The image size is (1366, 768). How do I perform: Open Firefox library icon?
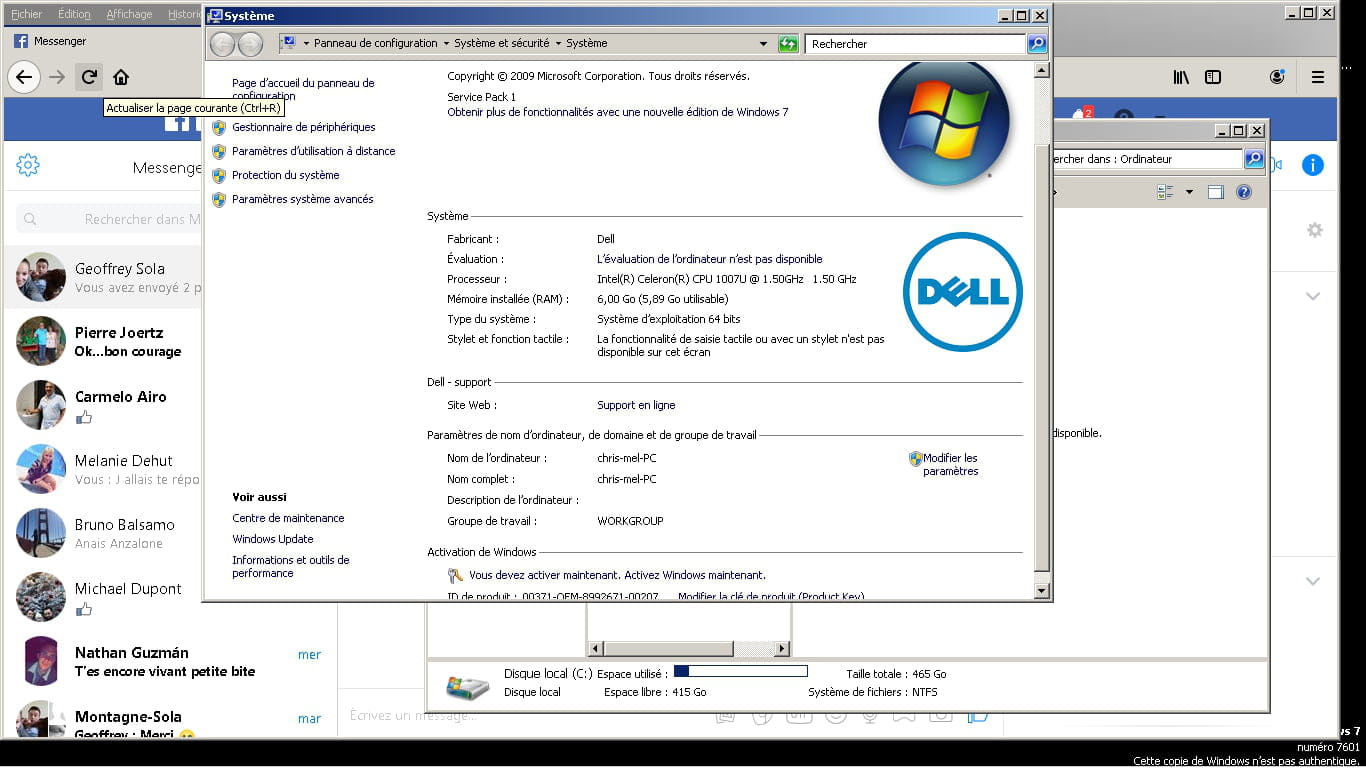point(1181,77)
